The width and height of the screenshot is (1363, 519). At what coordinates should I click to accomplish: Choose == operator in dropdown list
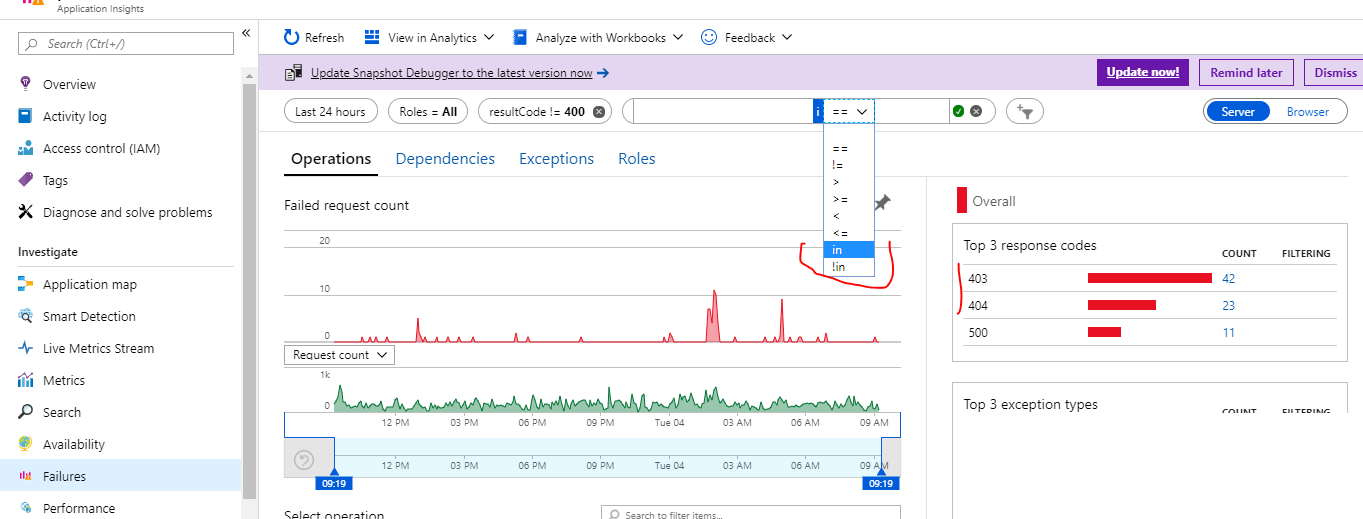(849, 148)
